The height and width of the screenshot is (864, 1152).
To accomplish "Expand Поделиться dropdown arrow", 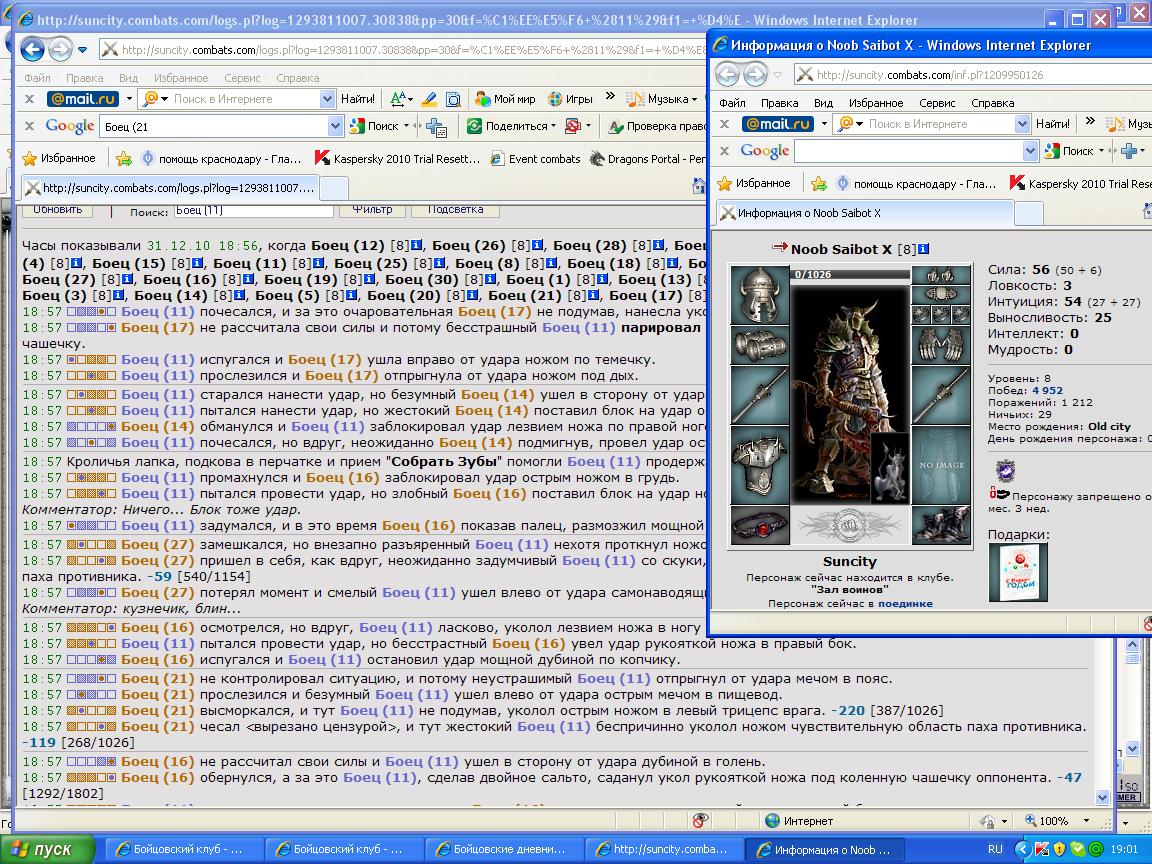I will pyautogui.click(x=553, y=126).
